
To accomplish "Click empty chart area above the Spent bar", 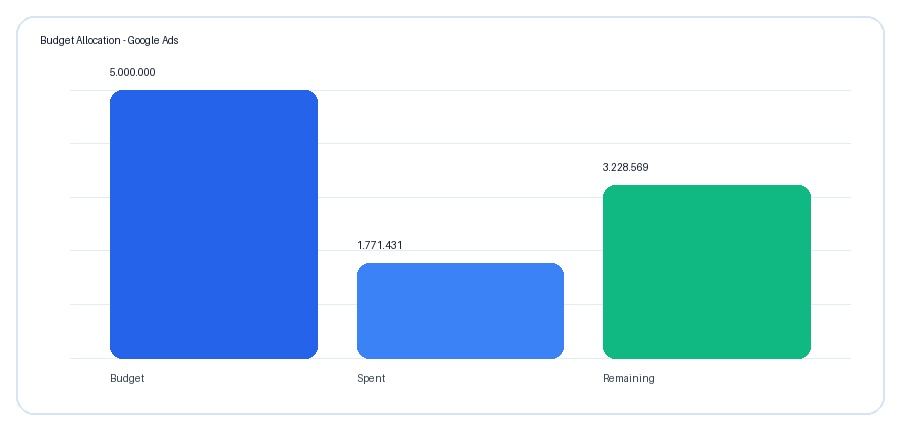I will [460, 172].
